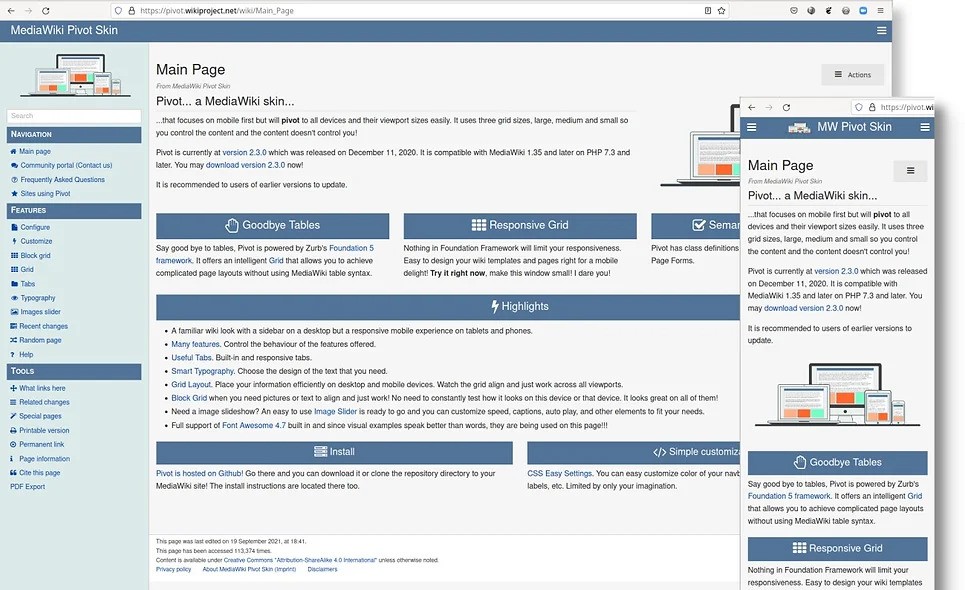The image size is (965, 590).
Task: Open Permanent link tool
Action: point(41,444)
